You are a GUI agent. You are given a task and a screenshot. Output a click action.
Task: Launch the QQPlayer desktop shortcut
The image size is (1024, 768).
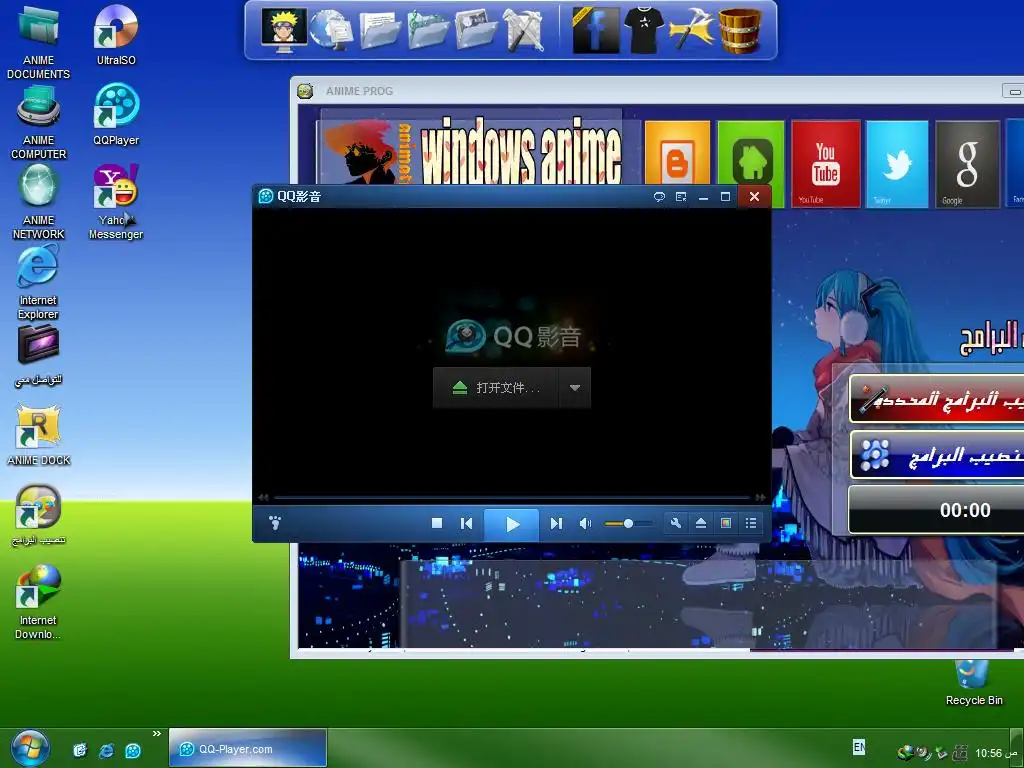point(116,114)
